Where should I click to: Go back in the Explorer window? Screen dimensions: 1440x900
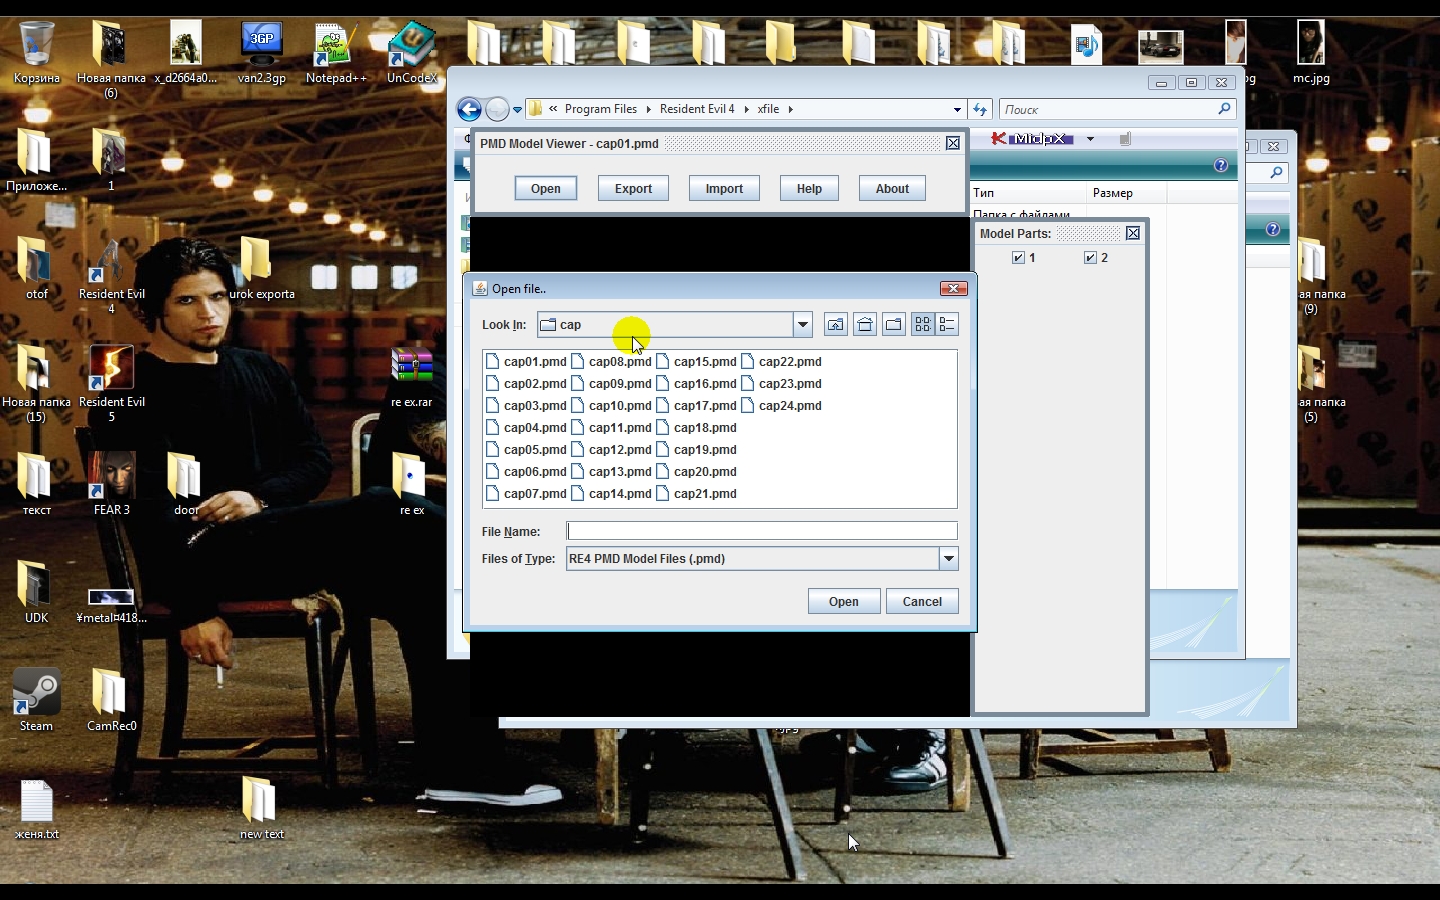point(469,109)
